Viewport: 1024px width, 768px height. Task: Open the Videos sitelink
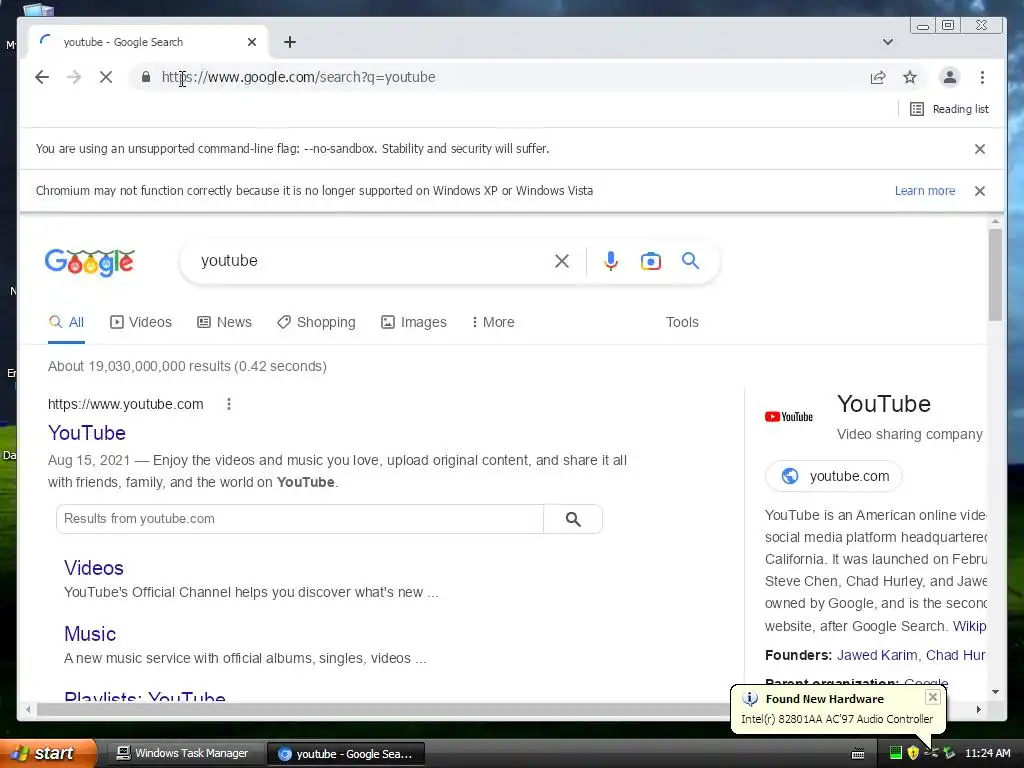93,568
